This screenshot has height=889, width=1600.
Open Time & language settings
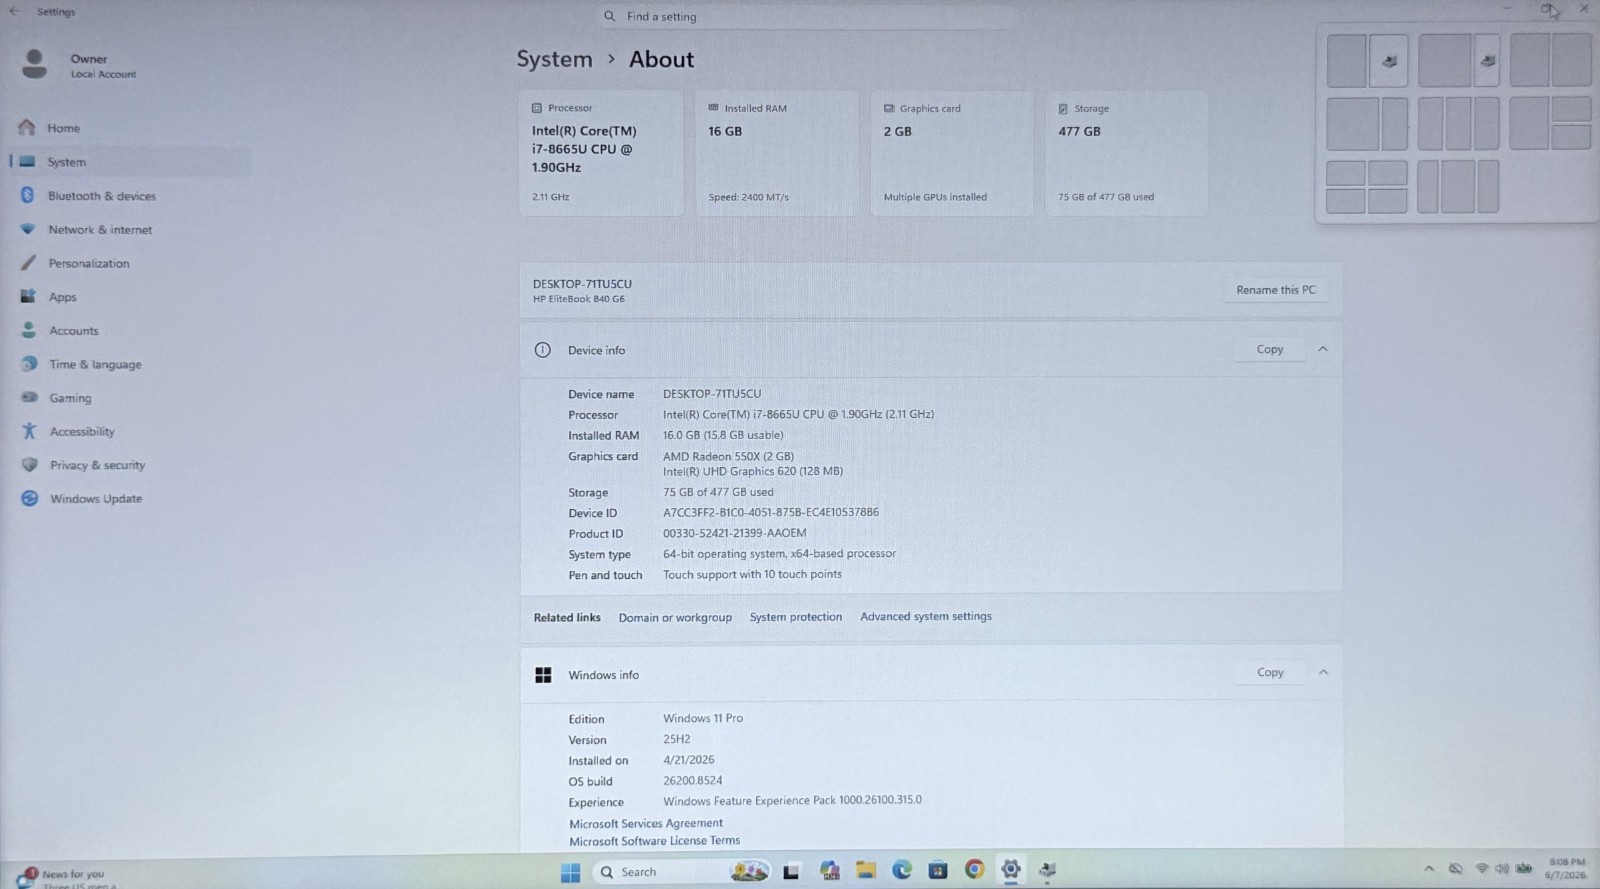[x=95, y=364]
